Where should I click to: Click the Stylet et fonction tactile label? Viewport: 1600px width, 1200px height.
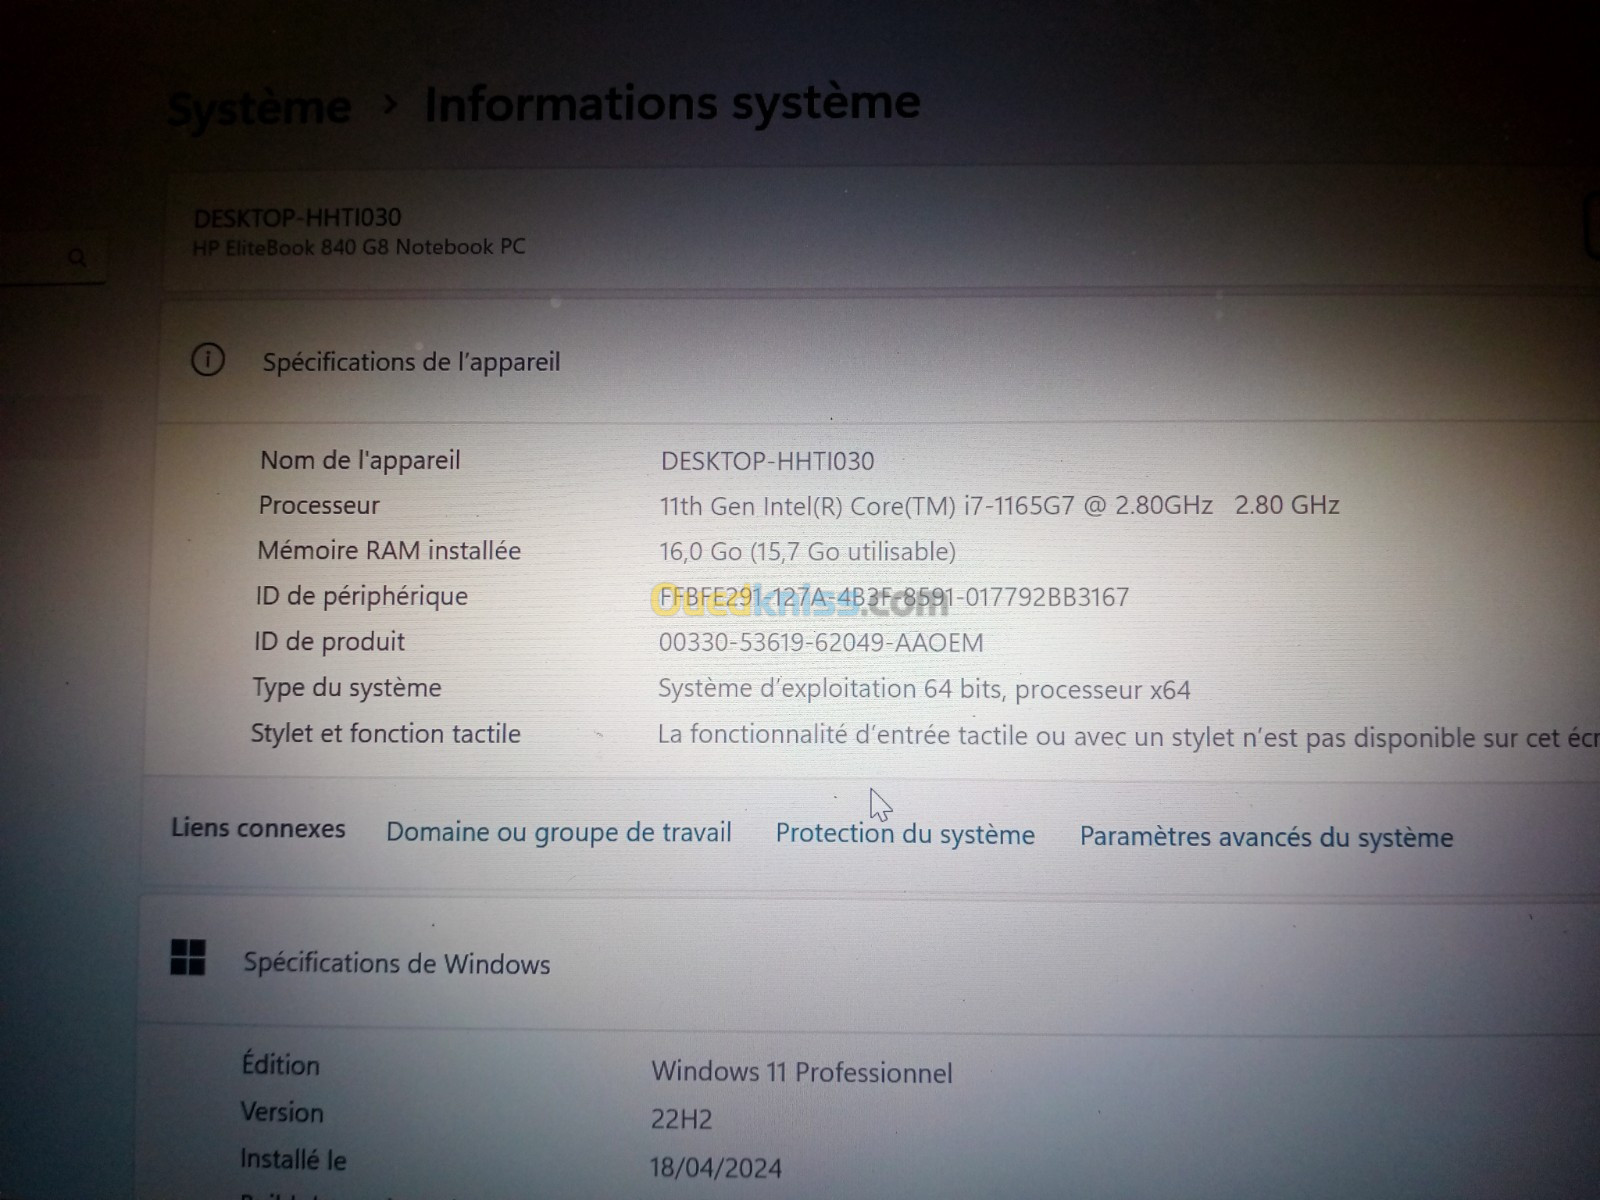tap(385, 734)
